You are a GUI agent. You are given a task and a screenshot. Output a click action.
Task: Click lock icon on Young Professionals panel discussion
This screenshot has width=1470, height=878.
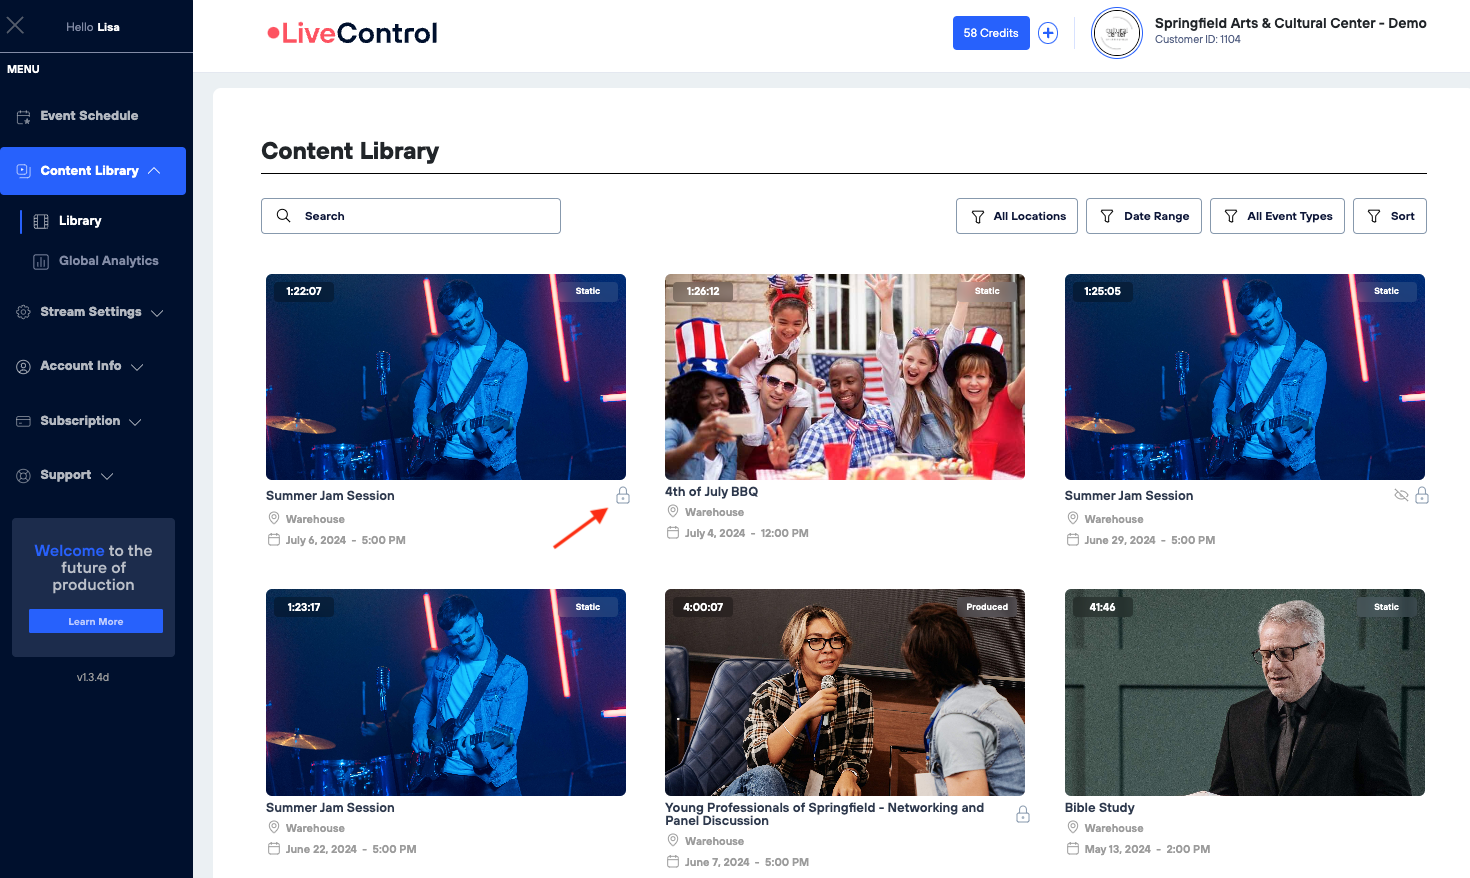pyautogui.click(x=1023, y=815)
